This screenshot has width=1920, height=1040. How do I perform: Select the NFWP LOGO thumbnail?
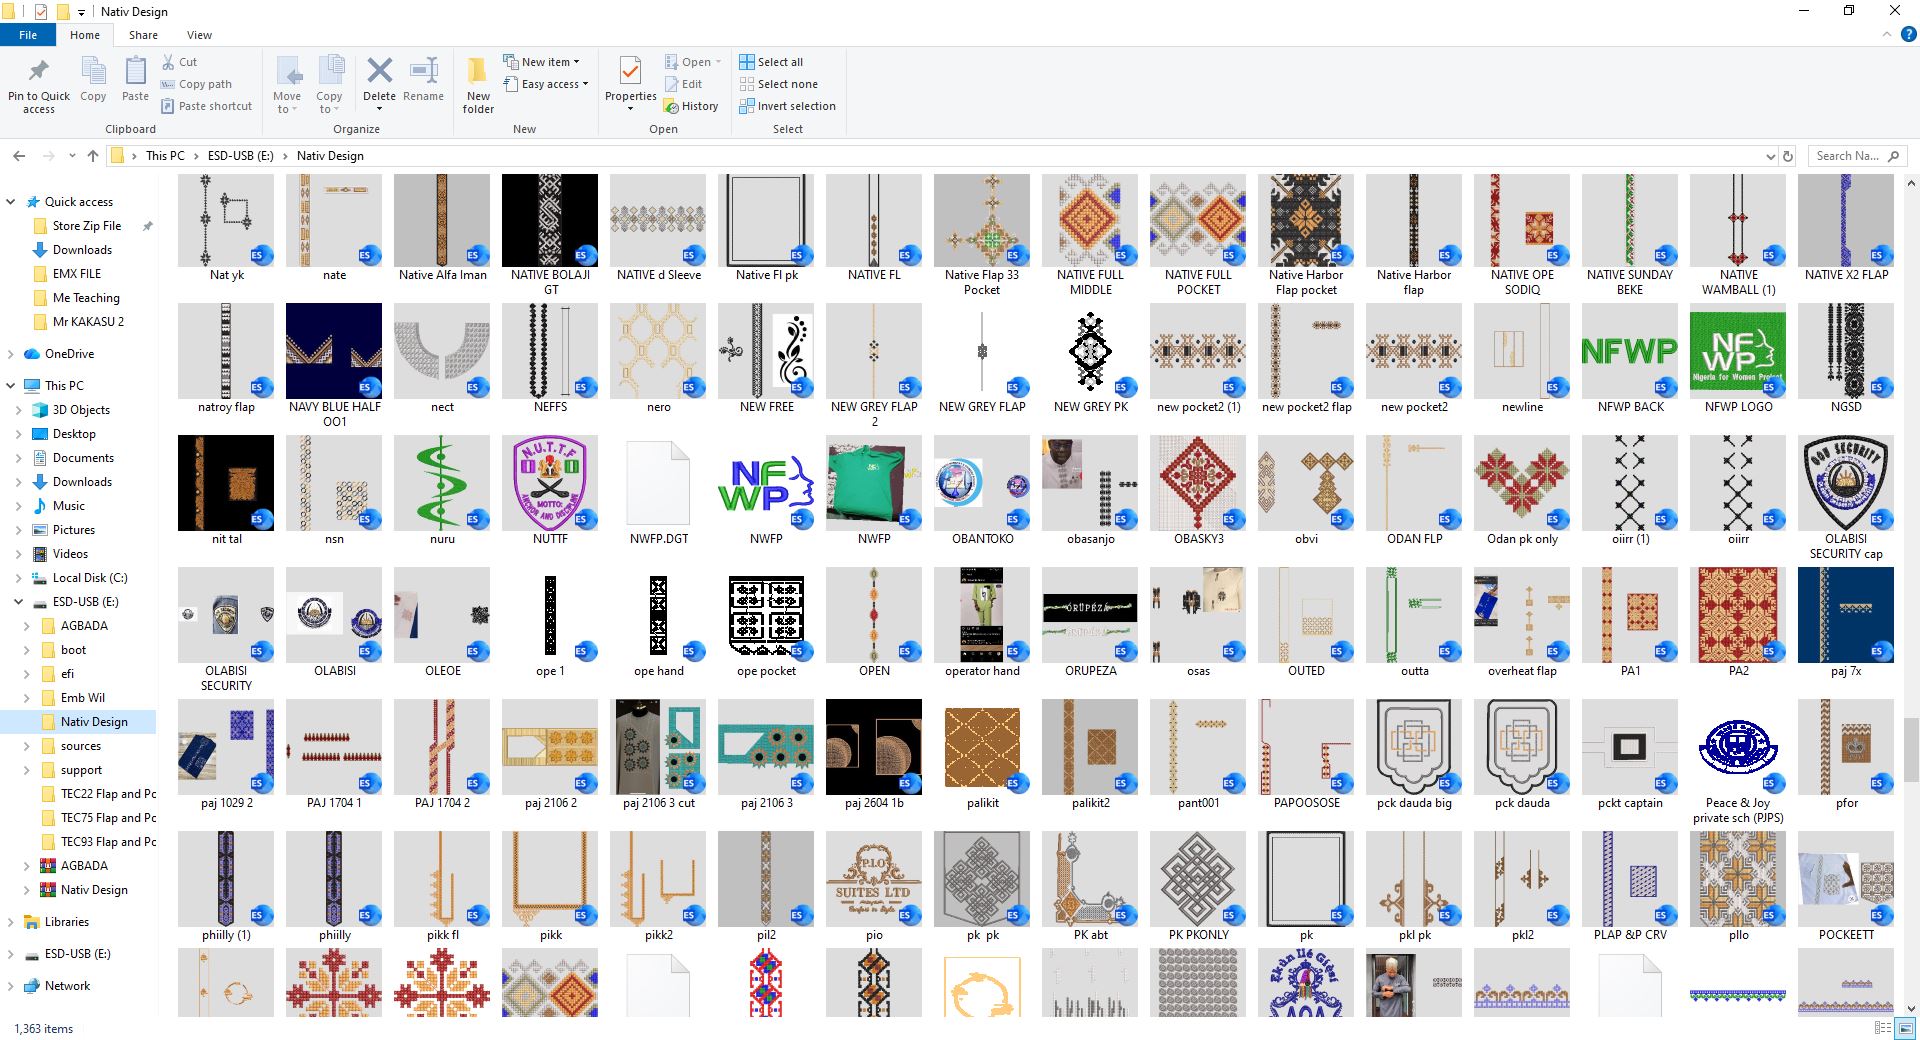coord(1738,358)
